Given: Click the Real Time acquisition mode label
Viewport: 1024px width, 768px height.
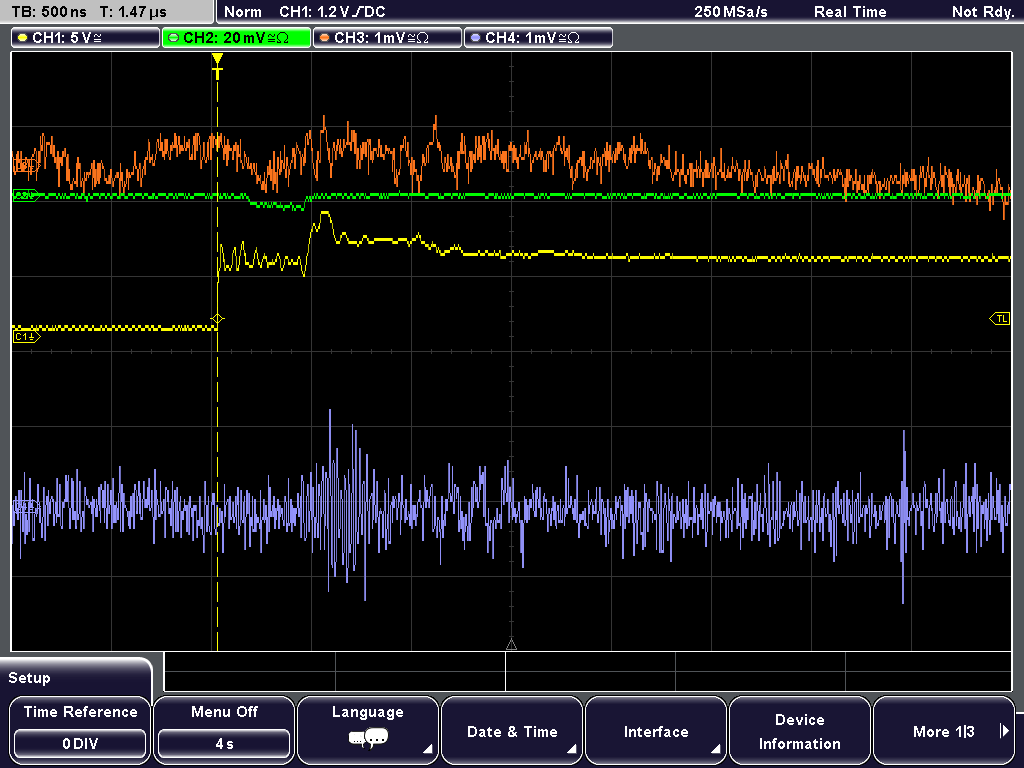Looking at the screenshot, I should [x=850, y=12].
